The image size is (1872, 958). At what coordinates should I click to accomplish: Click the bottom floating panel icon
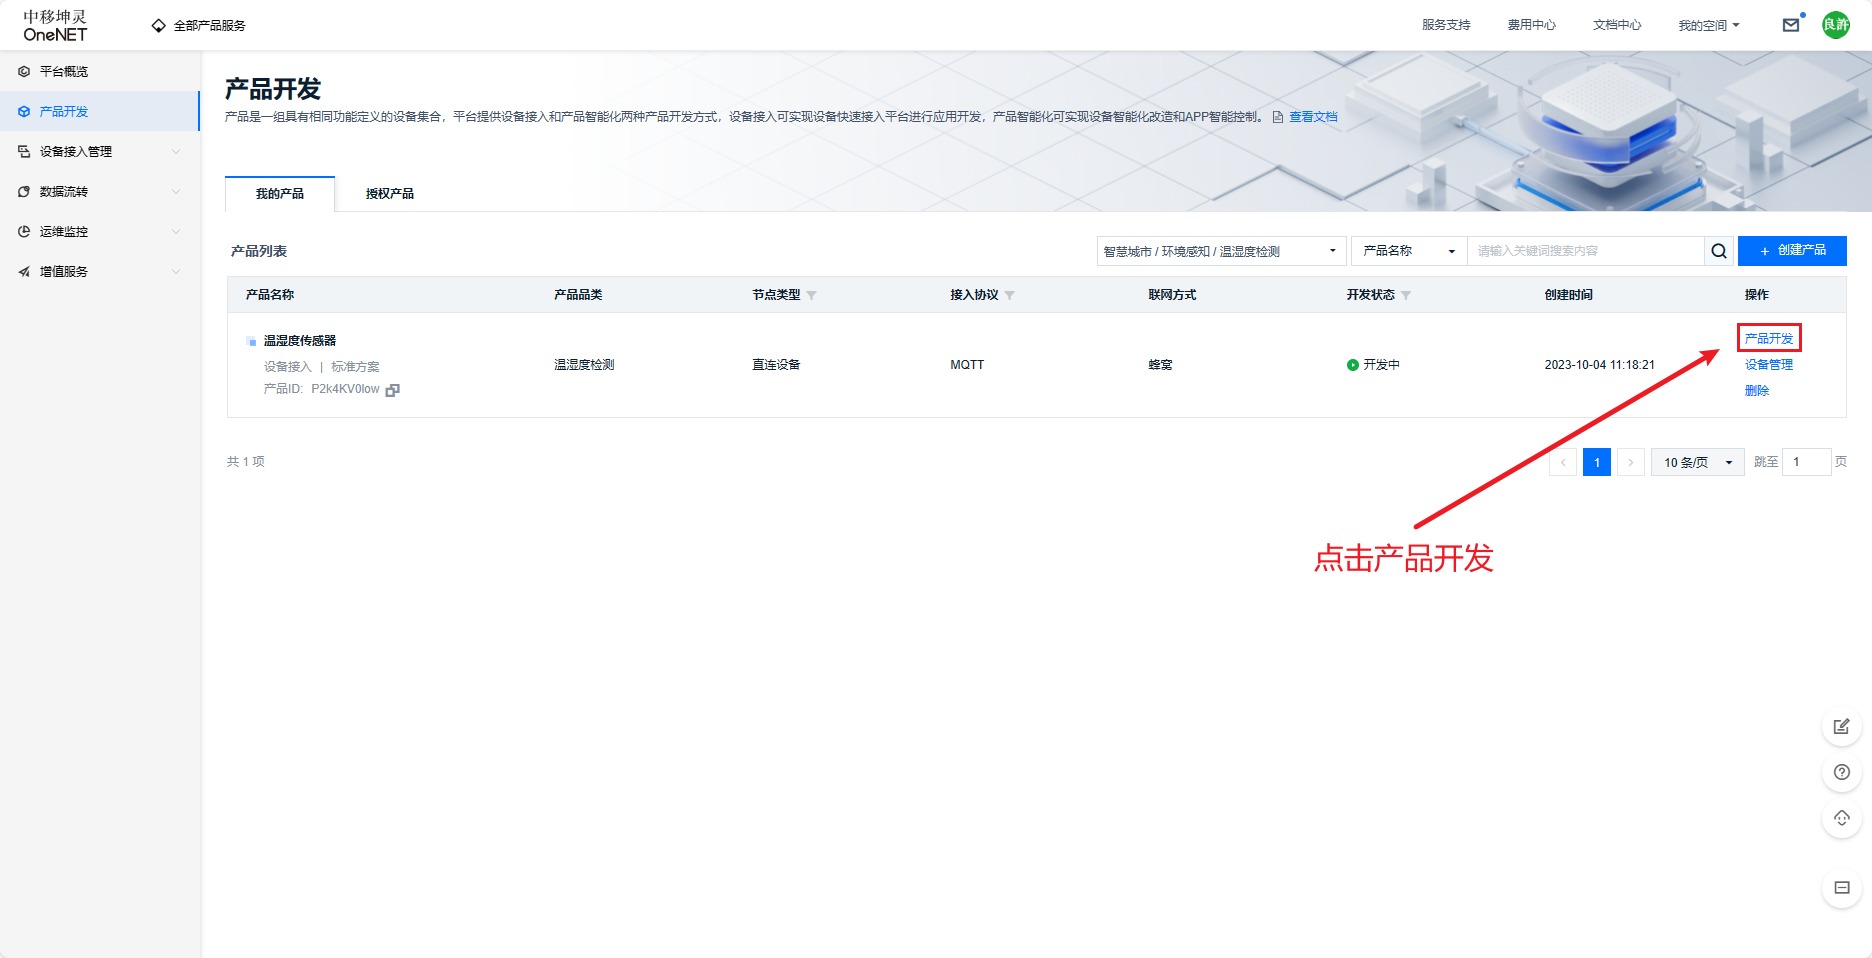[x=1842, y=888]
